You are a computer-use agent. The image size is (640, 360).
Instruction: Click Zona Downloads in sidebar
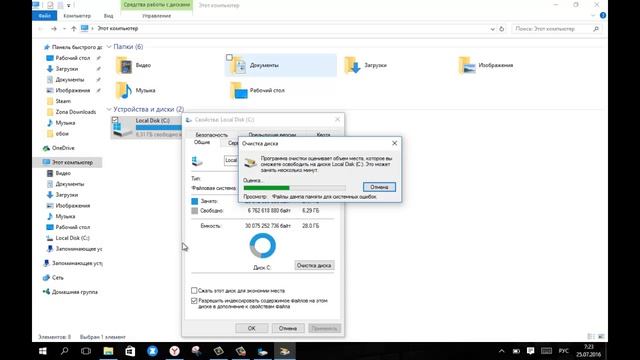click(76, 112)
